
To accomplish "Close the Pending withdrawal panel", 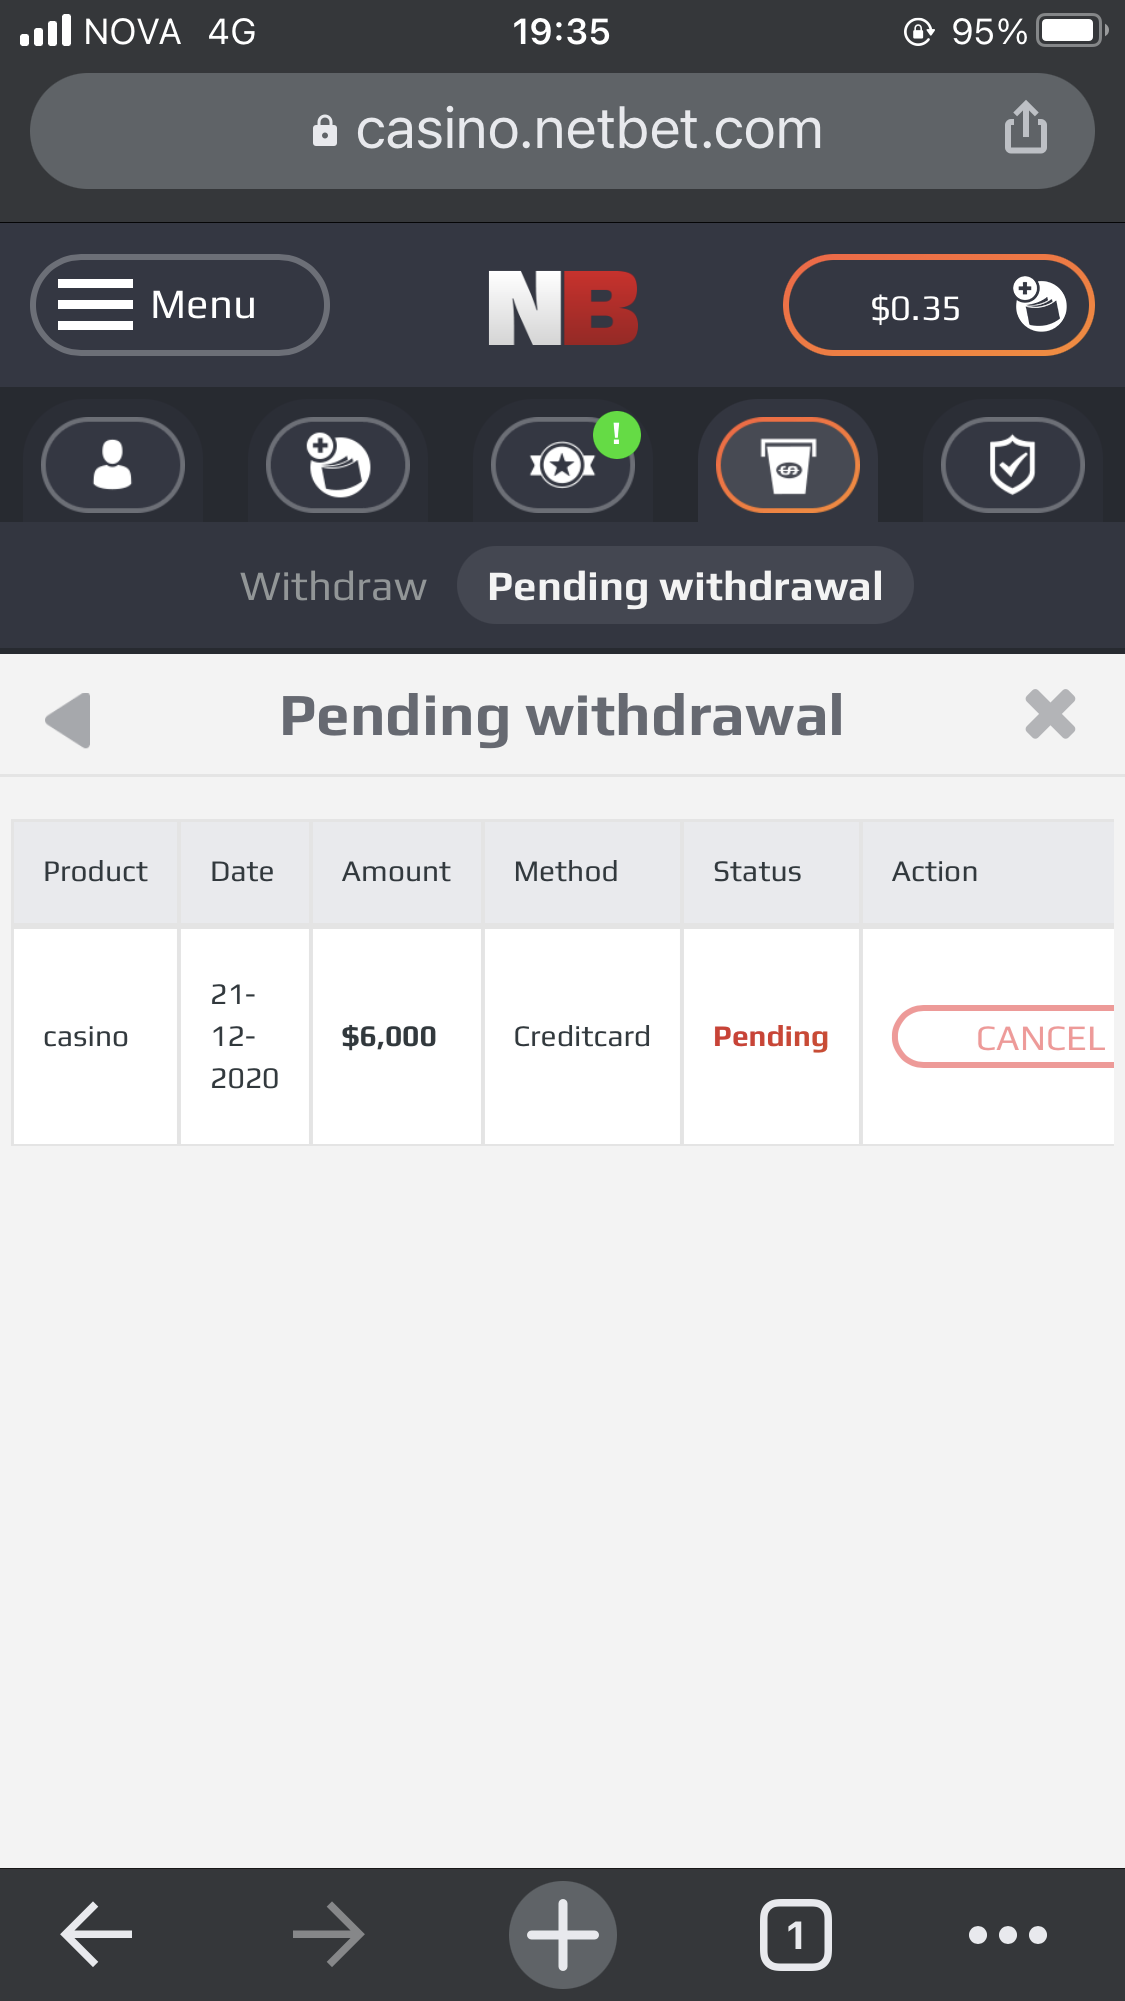I will 1050,715.
